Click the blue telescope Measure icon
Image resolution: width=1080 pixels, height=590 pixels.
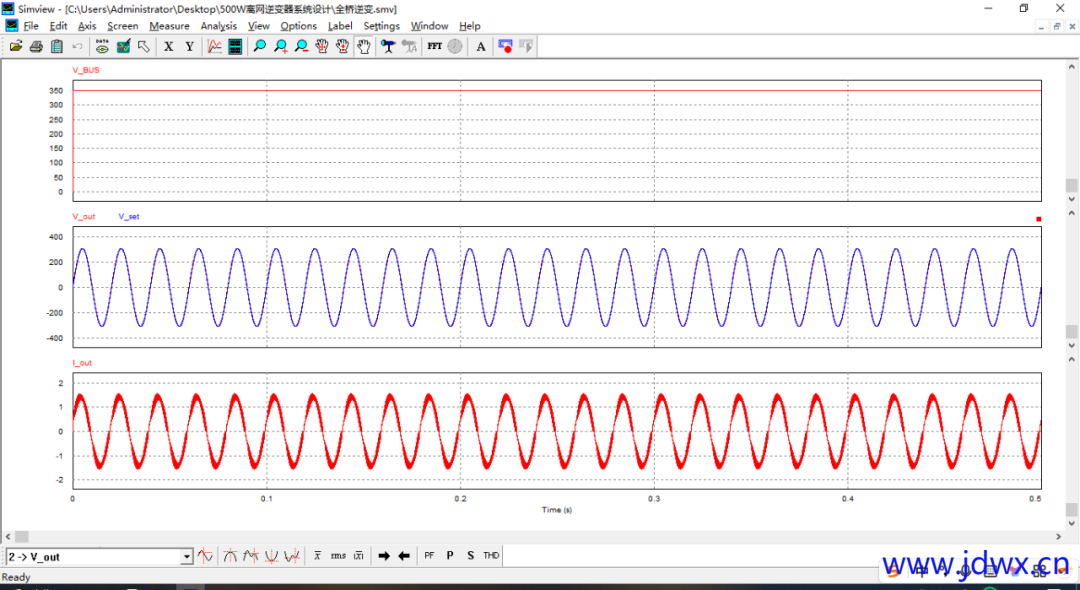[388, 47]
